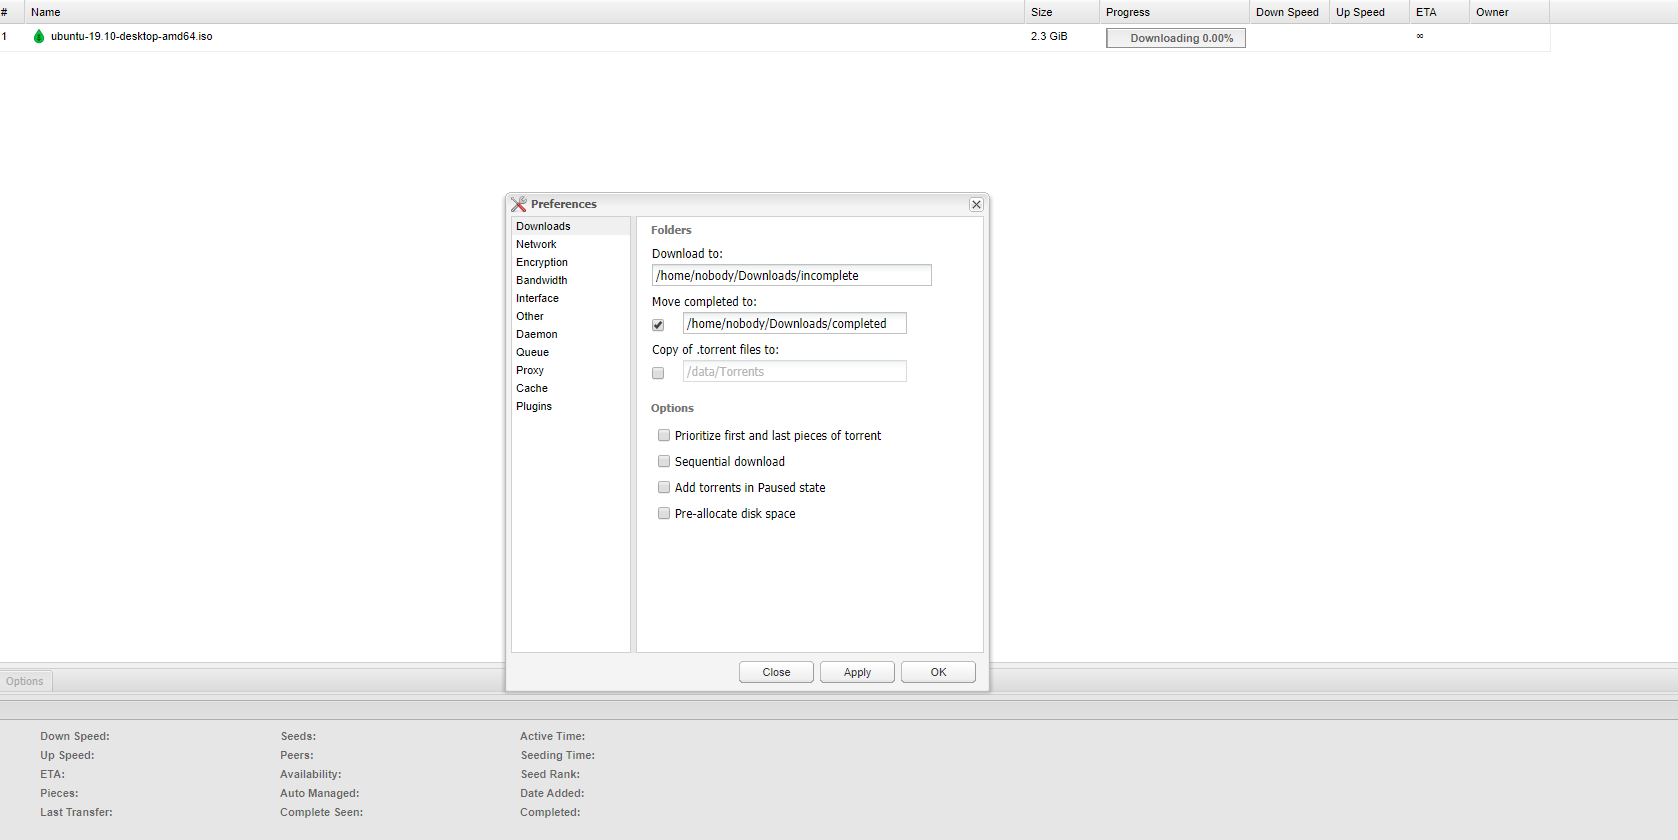Close the Preferences dialog with X

click(976, 204)
